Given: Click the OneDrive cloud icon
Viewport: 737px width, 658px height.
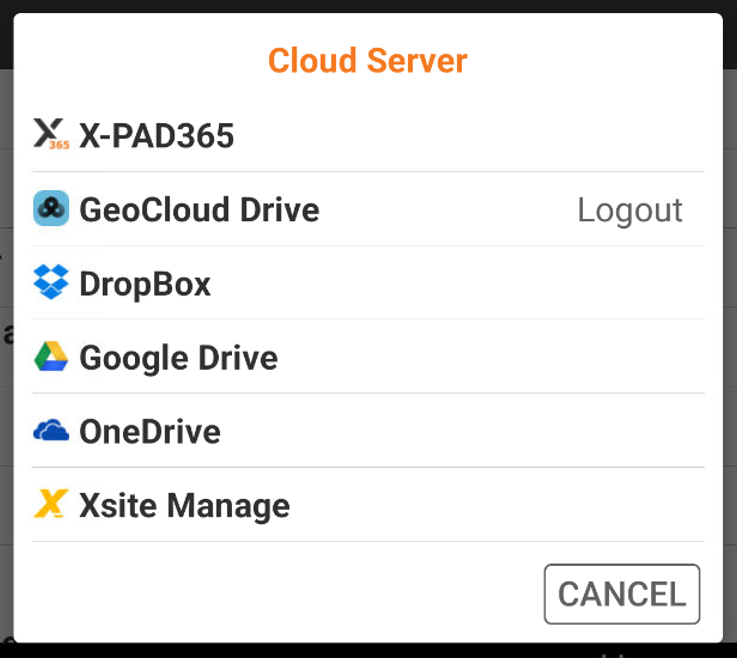Looking at the screenshot, I should point(51,431).
